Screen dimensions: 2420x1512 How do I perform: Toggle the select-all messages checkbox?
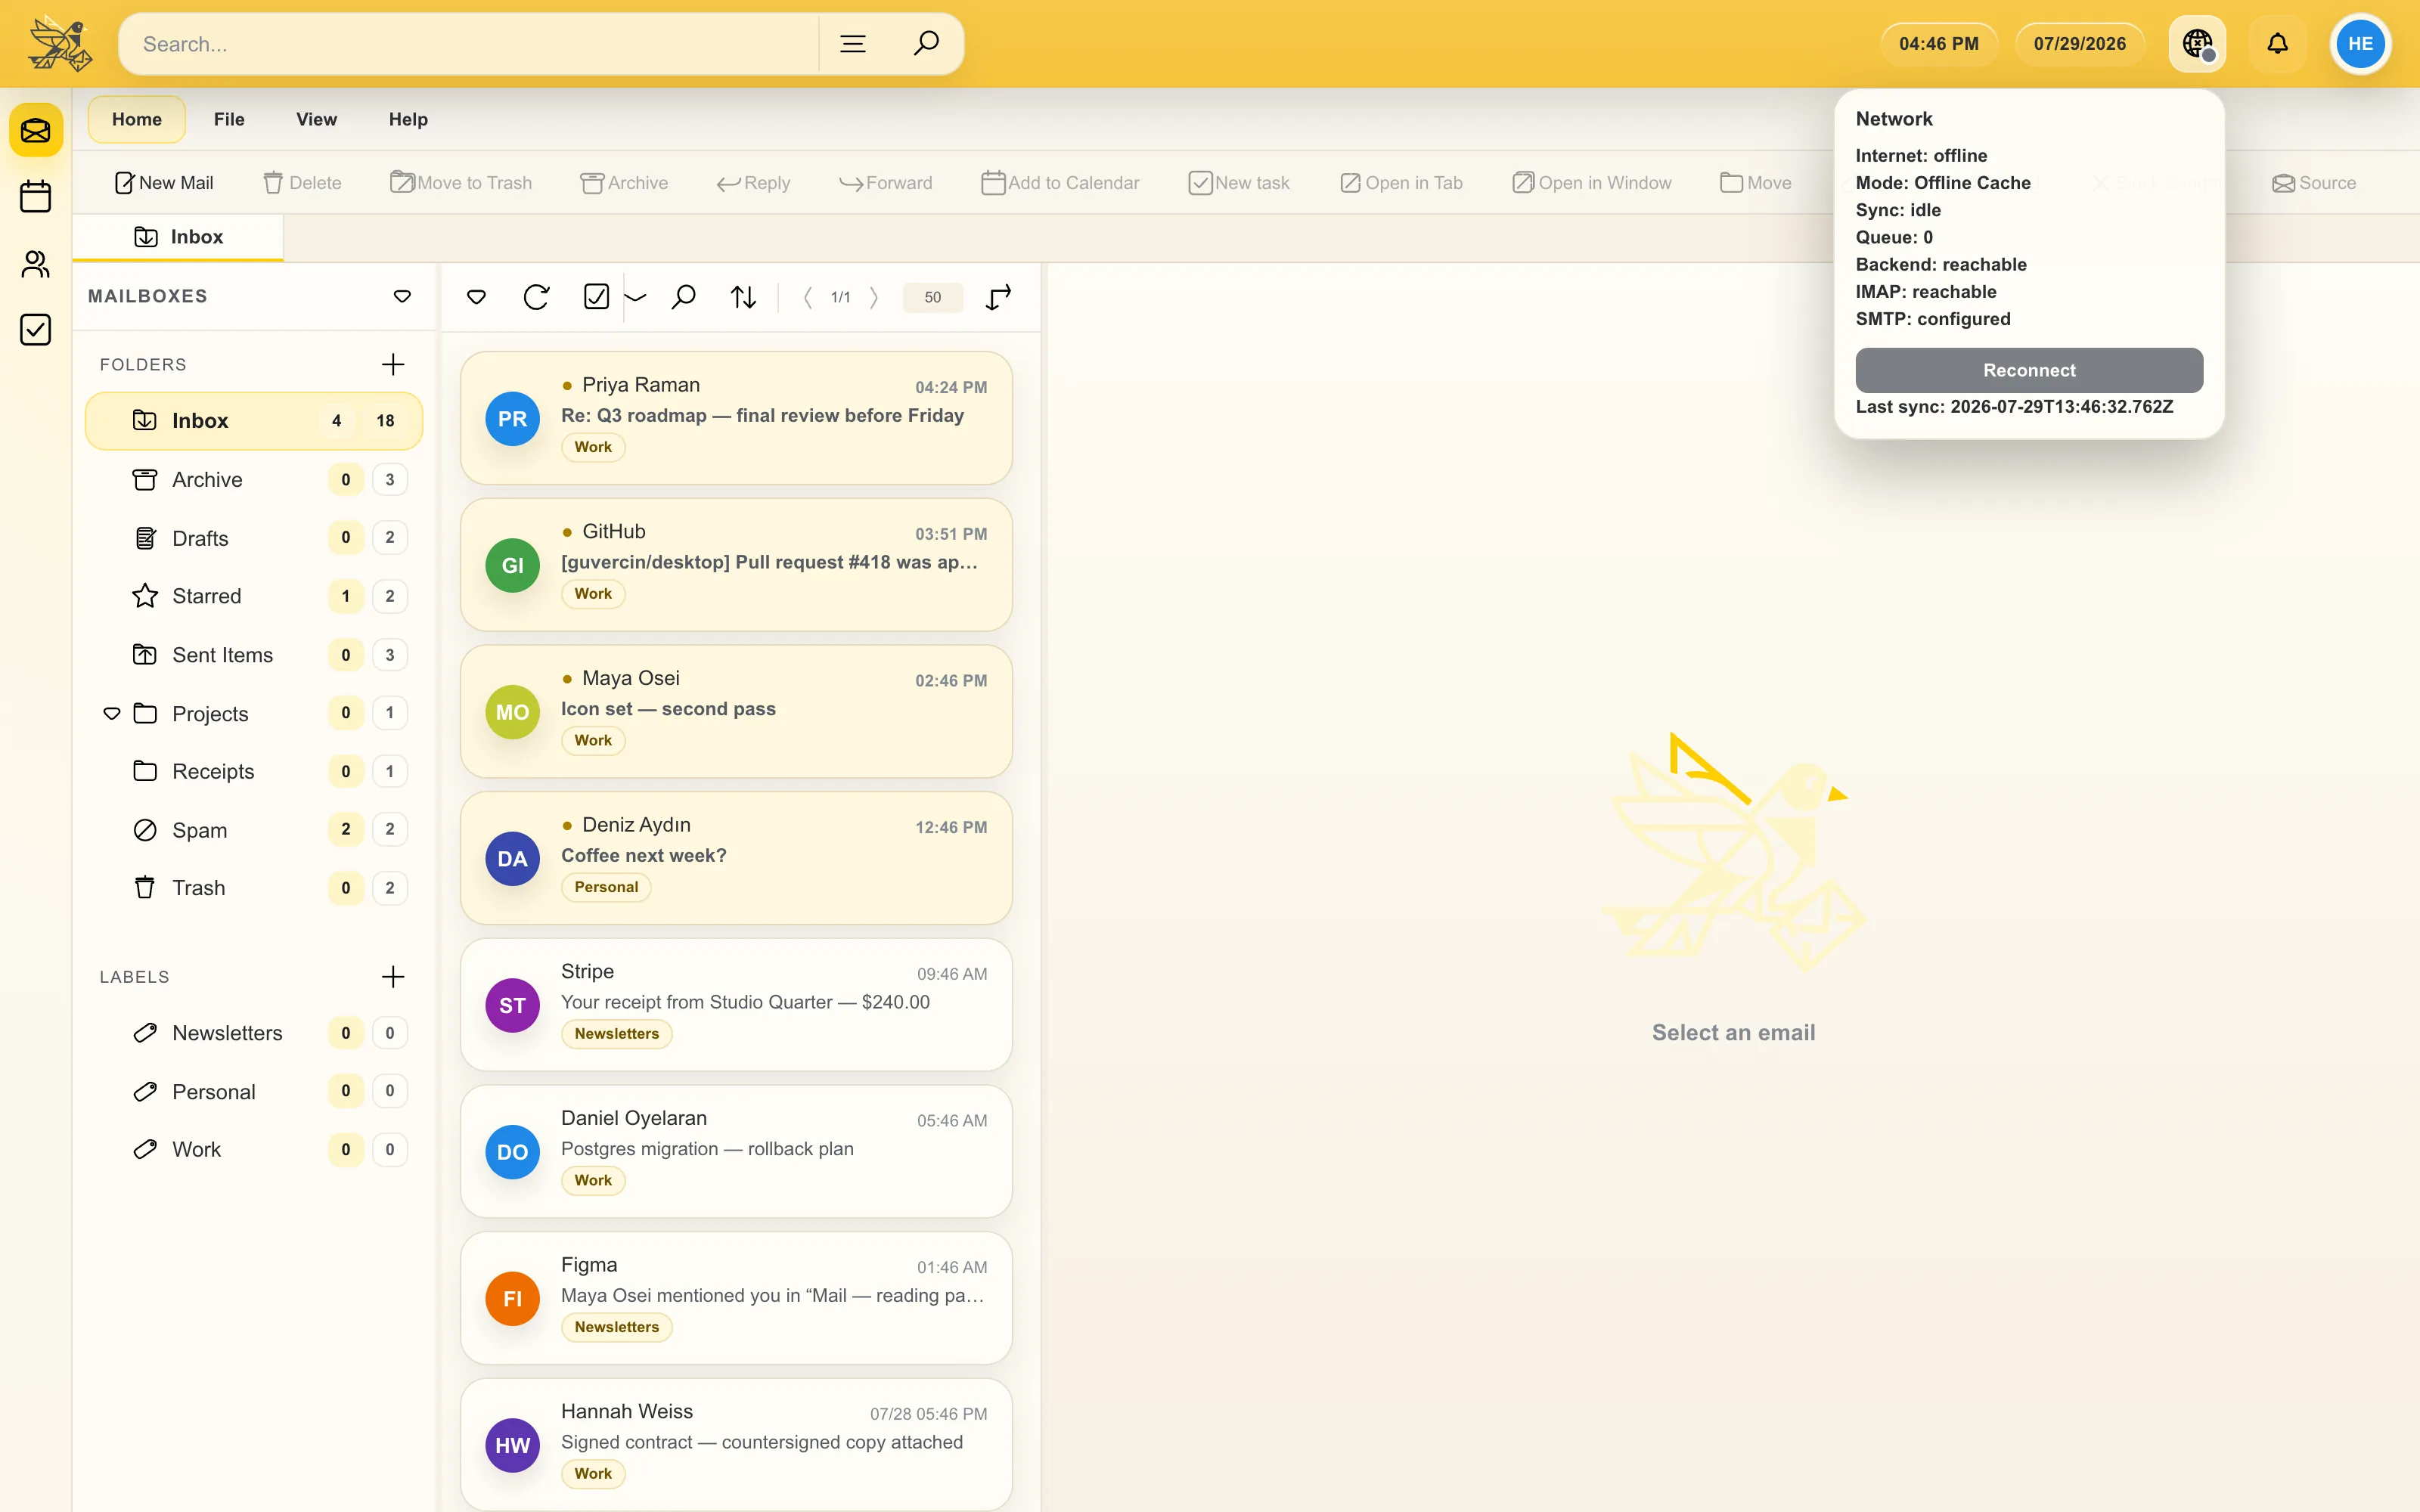tap(596, 297)
